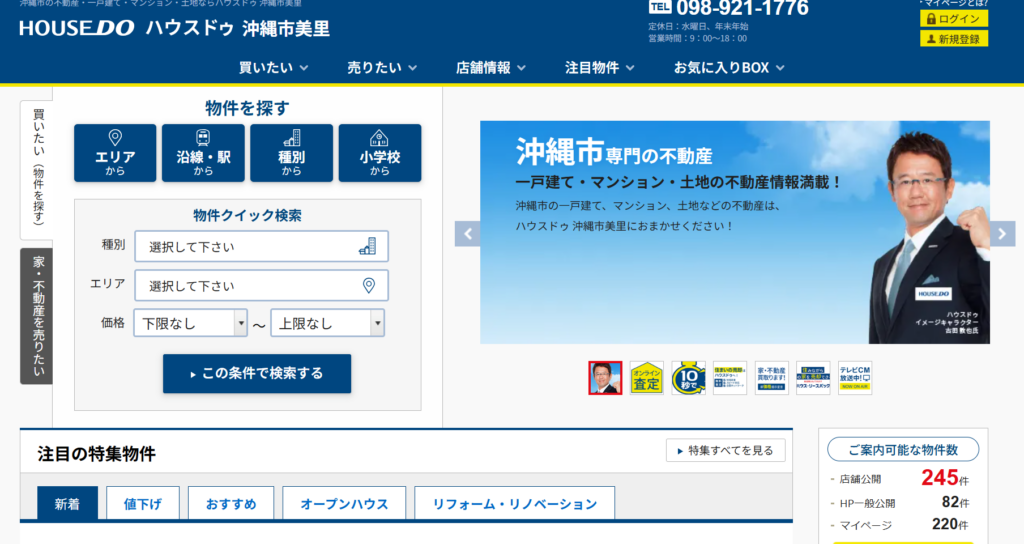Select the 10秒で slide thumbnail
This screenshot has height=544, width=1024.
pos(688,378)
